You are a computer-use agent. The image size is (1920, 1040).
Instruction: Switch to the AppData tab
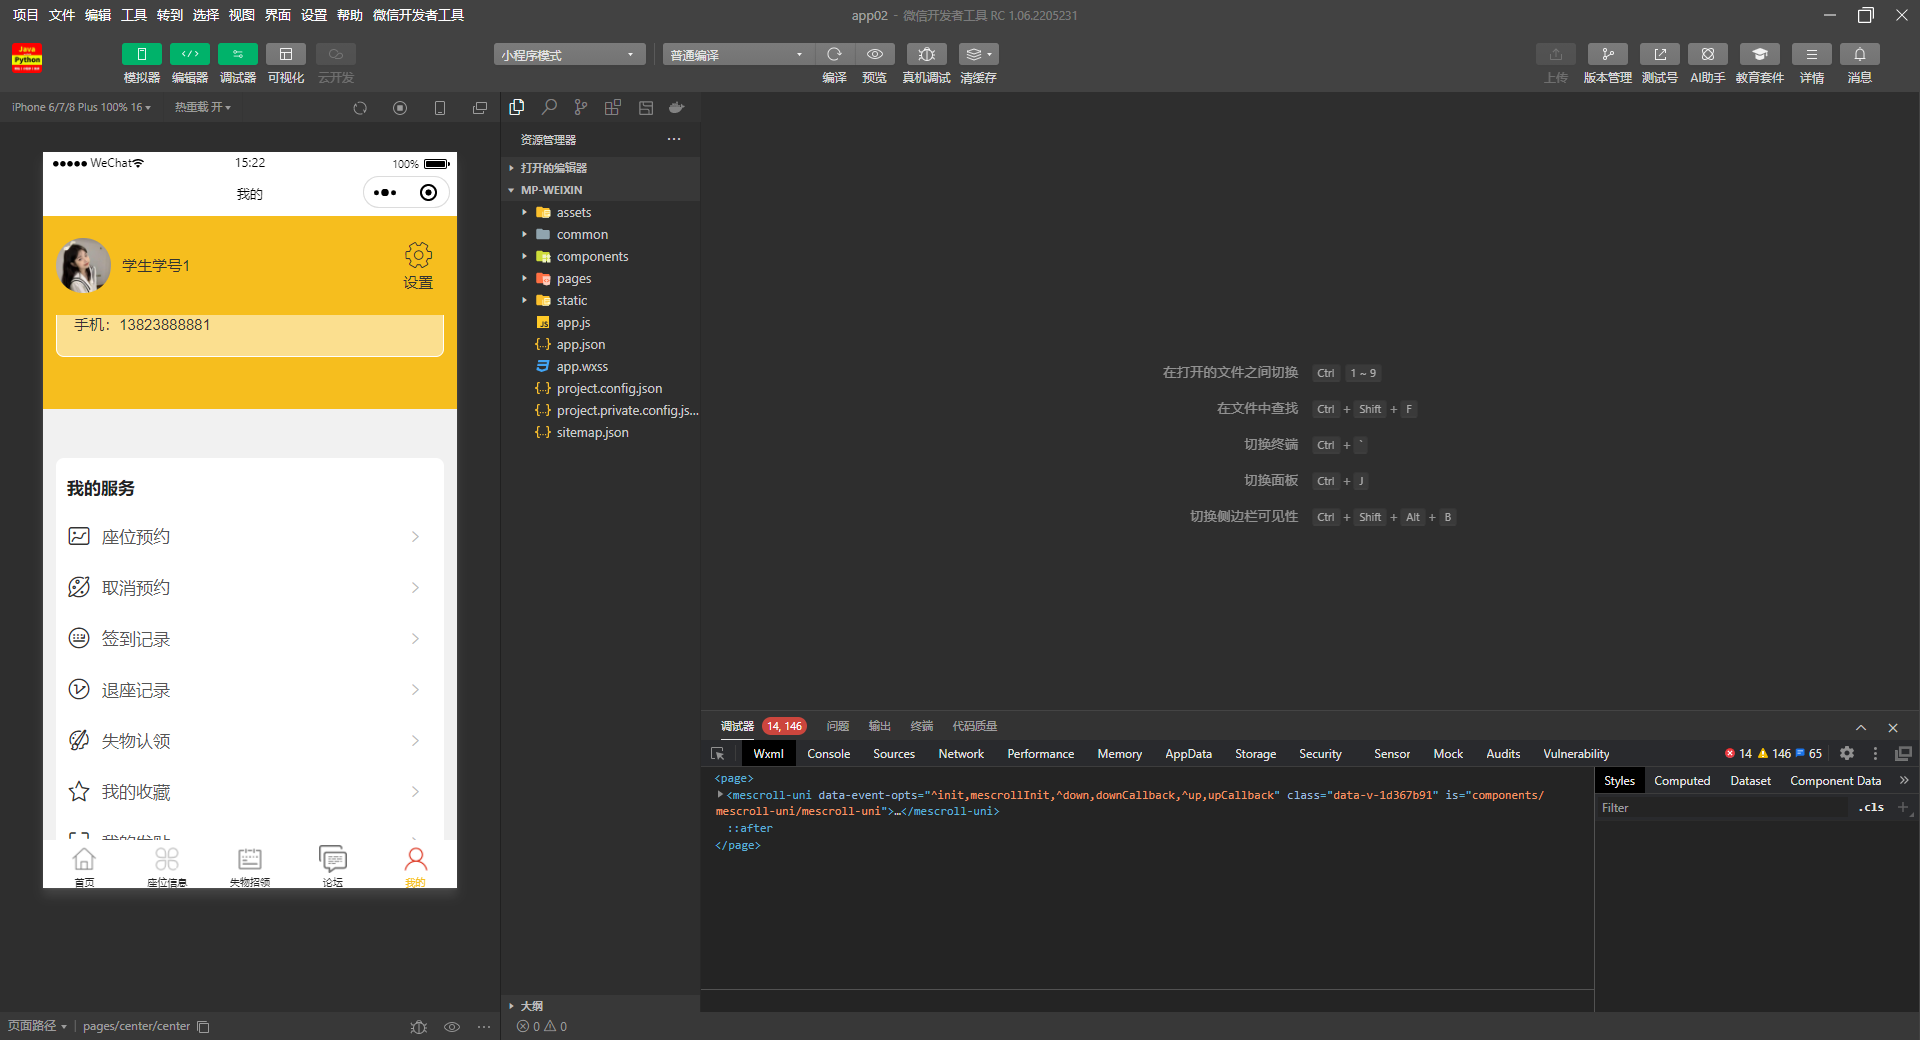pyautogui.click(x=1188, y=754)
